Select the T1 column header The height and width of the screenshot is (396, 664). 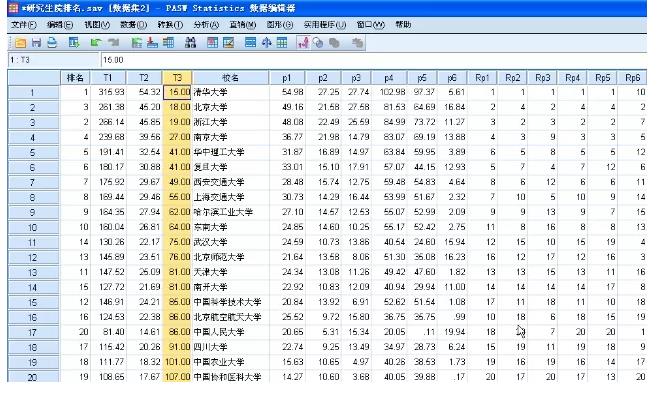point(108,78)
